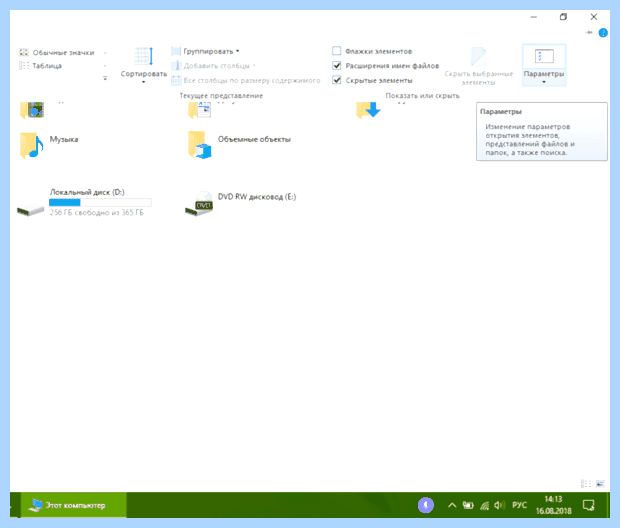Image resolution: width=620 pixels, height=528 pixels.
Task: Click Скрыть выбранные элементы button
Action: [x=478, y=66]
